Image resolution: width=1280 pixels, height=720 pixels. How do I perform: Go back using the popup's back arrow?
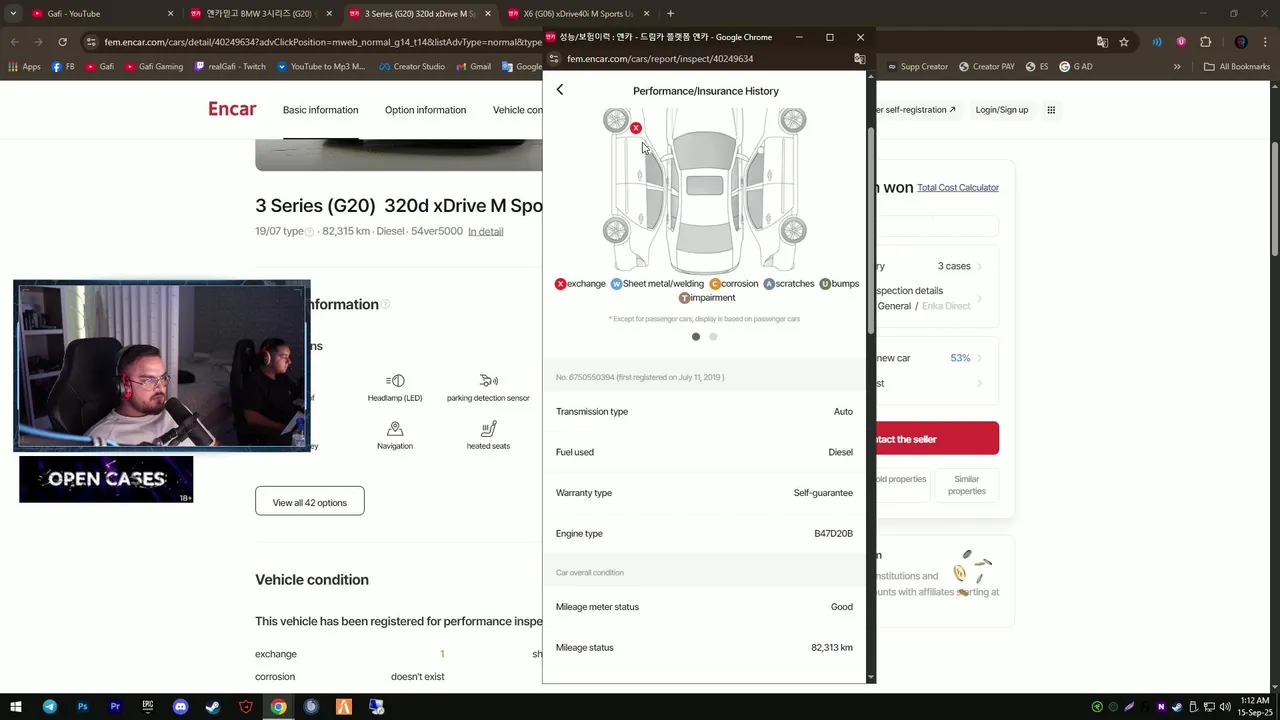click(x=560, y=90)
